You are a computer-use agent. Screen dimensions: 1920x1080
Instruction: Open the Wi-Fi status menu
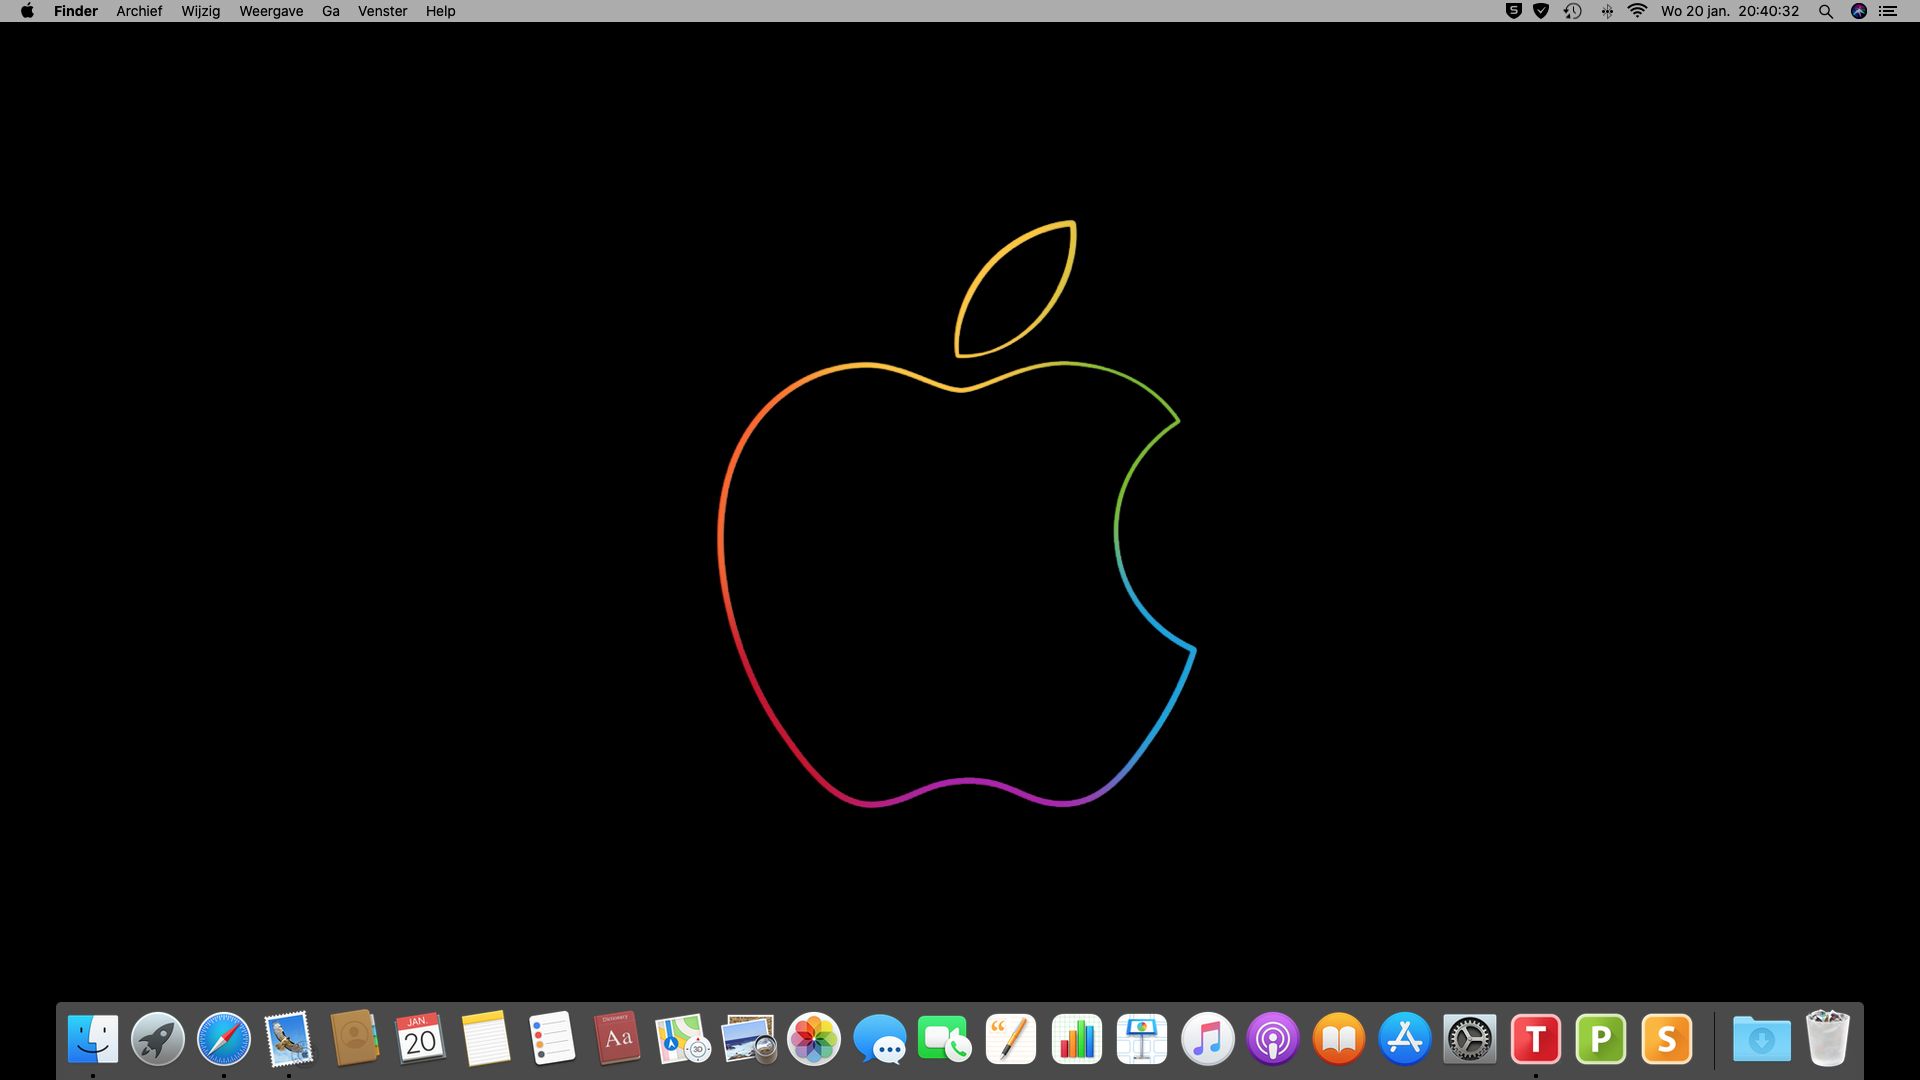tap(1637, 11)
